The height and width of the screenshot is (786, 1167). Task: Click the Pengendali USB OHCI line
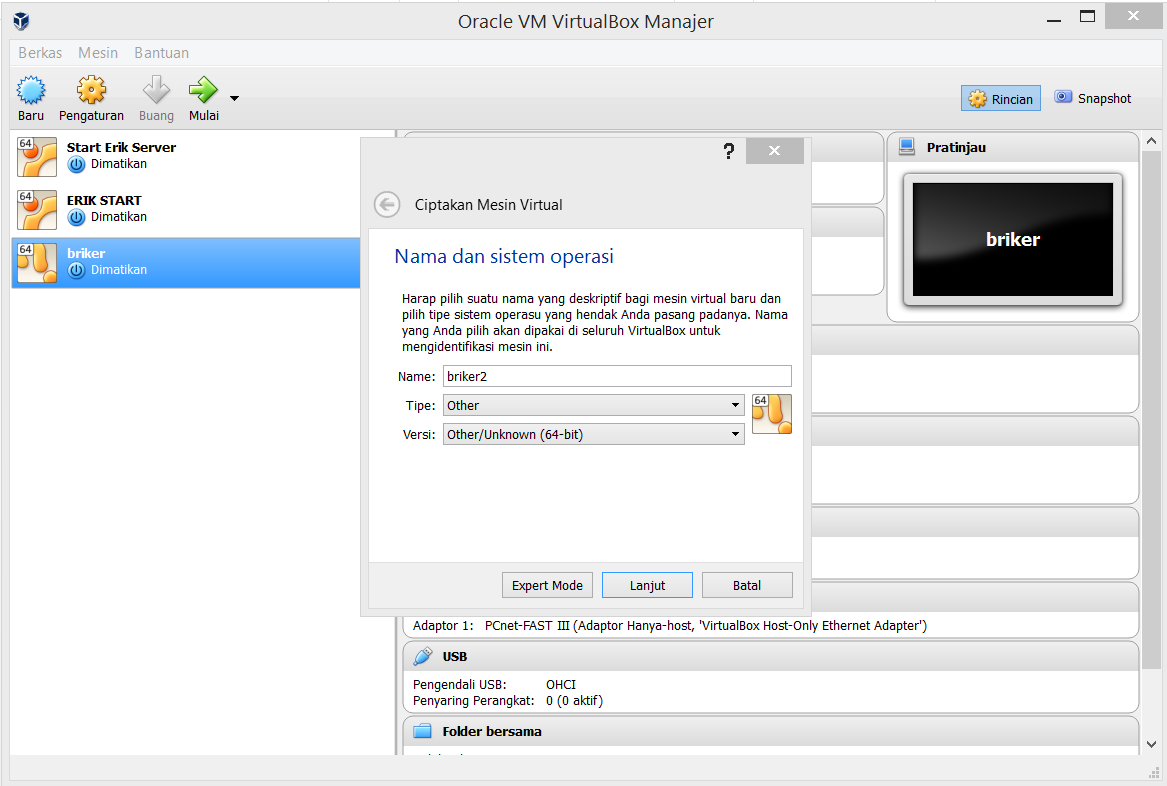pyautogui.click(x=494, y=684)
